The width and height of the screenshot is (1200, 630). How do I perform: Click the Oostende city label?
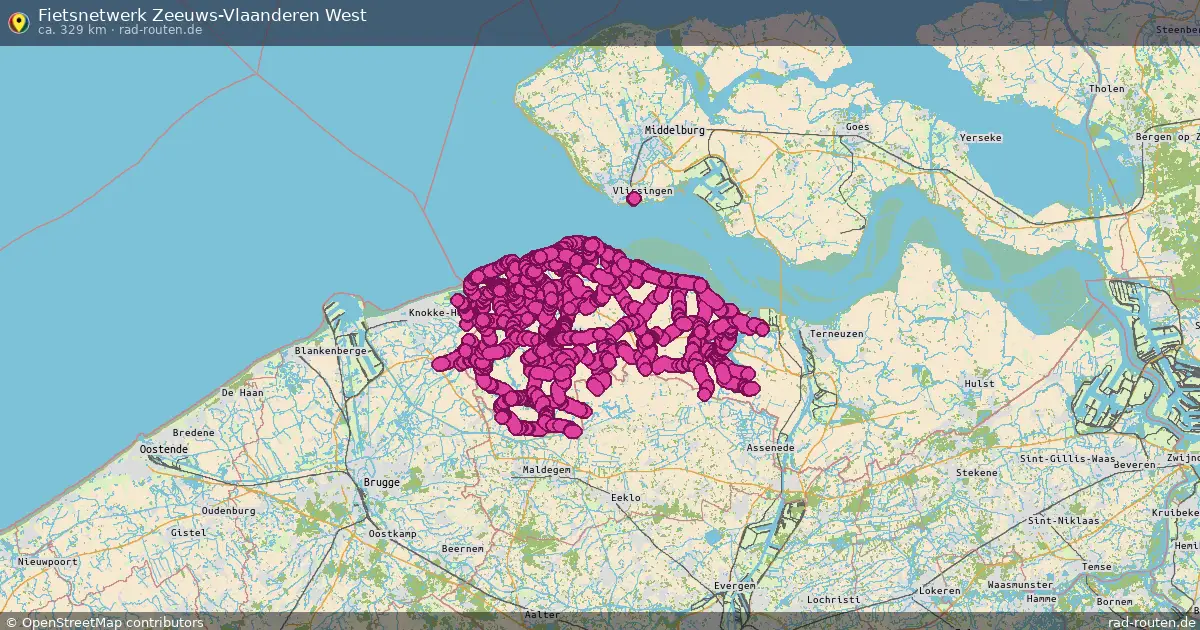pyautogui.click(x=163, y=450)
